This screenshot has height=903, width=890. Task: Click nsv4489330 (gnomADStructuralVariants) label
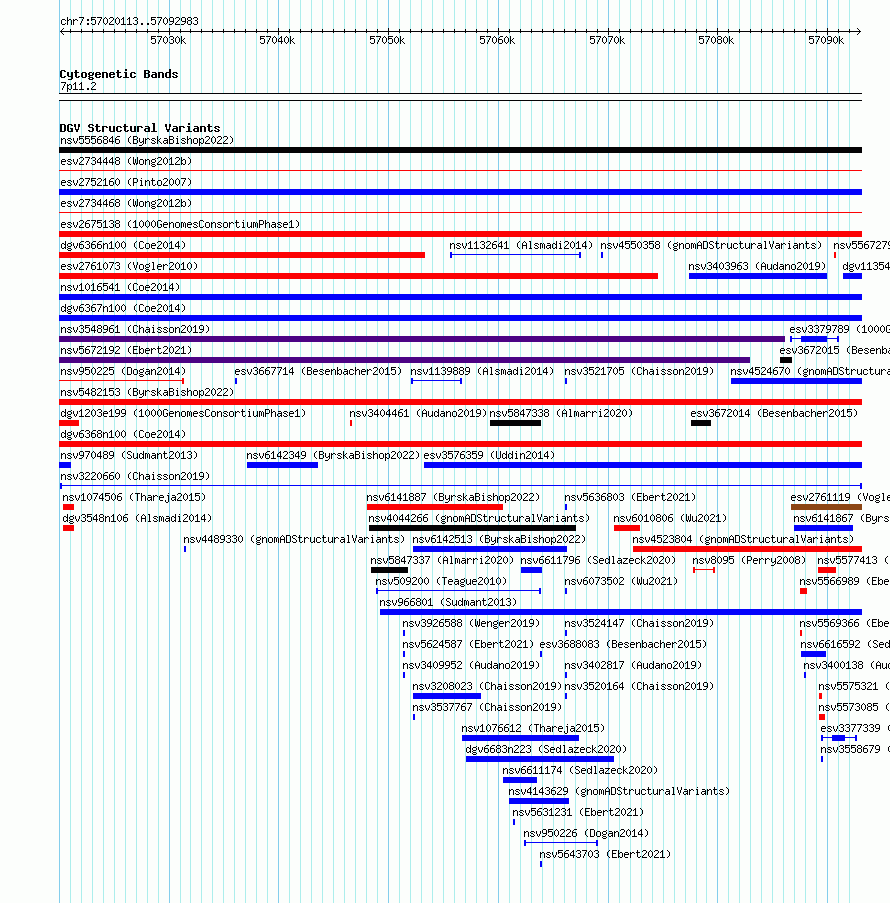coord(294,540)
